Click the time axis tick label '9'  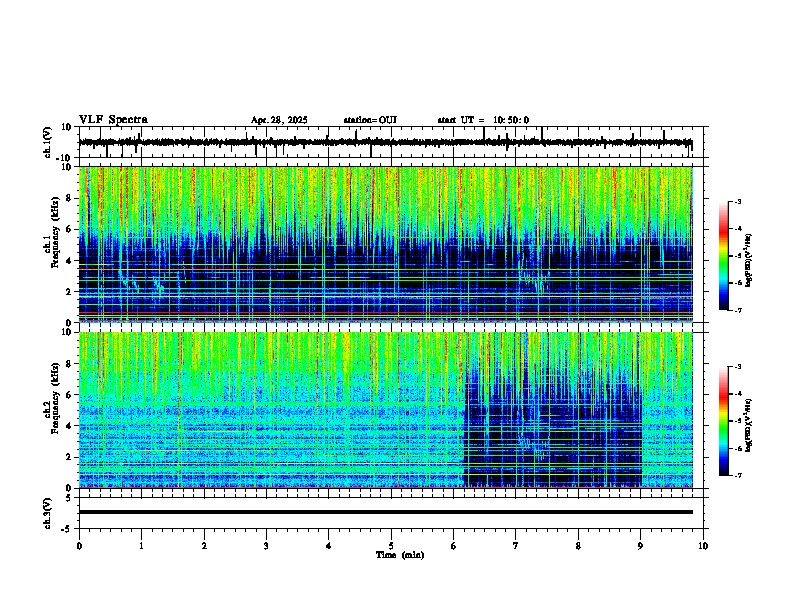[x=640, y=546]
